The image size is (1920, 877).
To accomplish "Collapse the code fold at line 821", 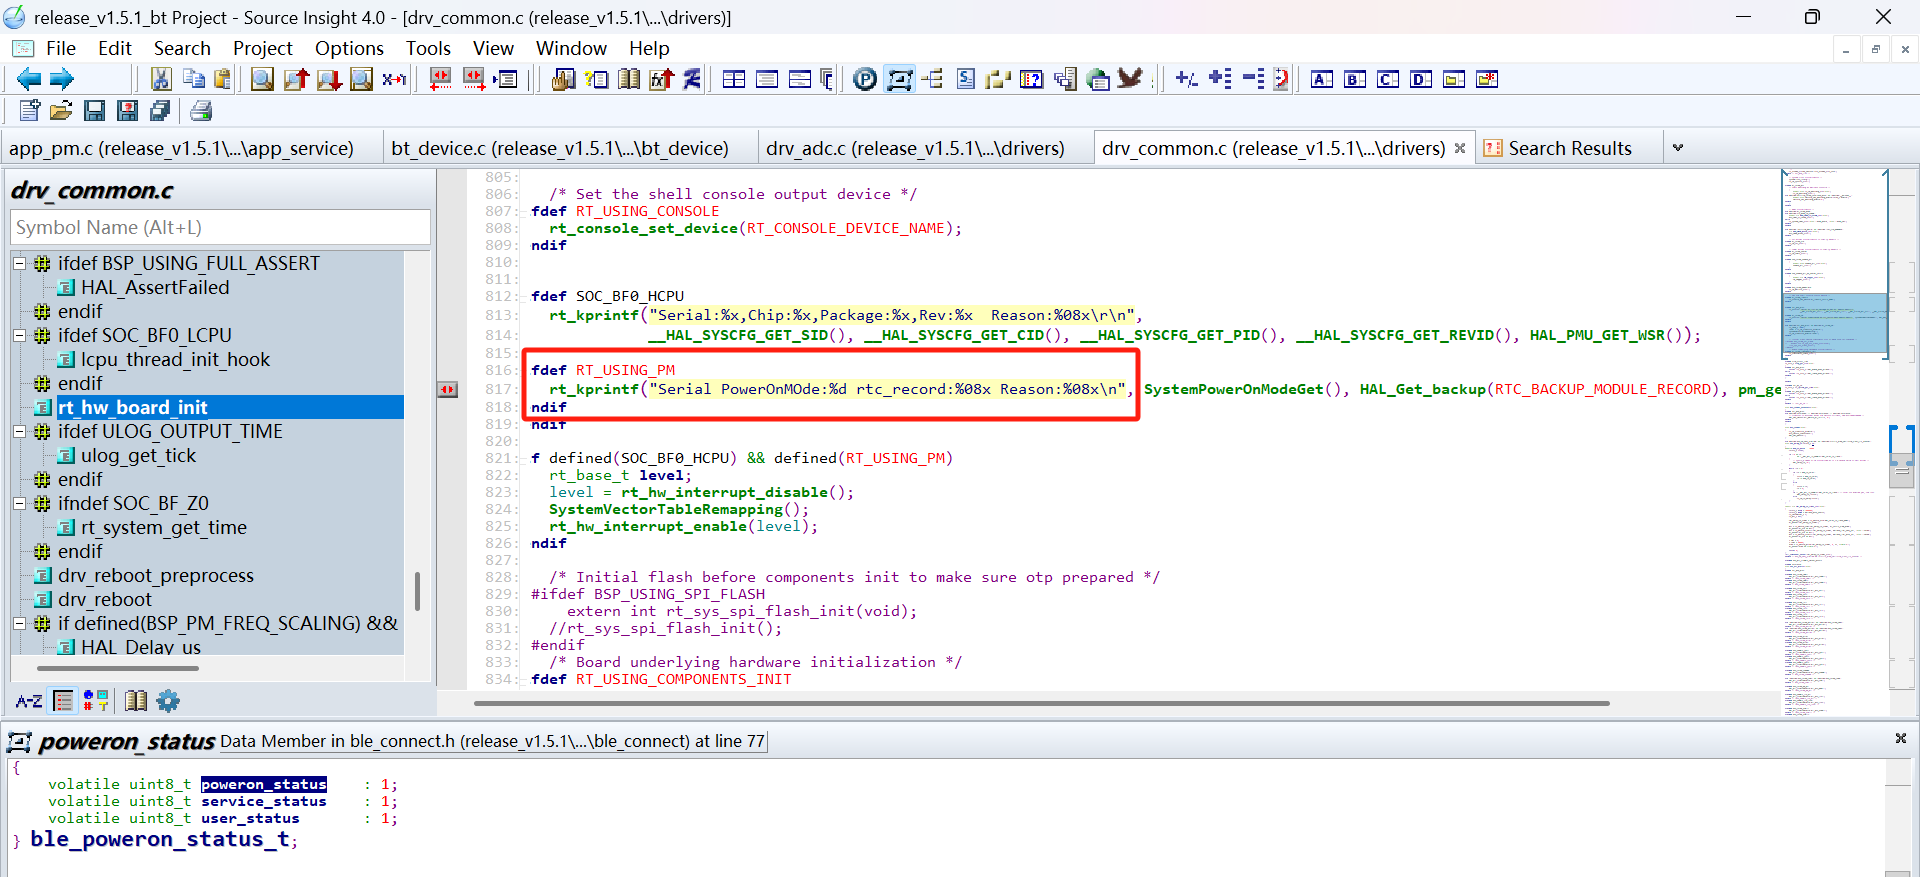I will (523, 459).
